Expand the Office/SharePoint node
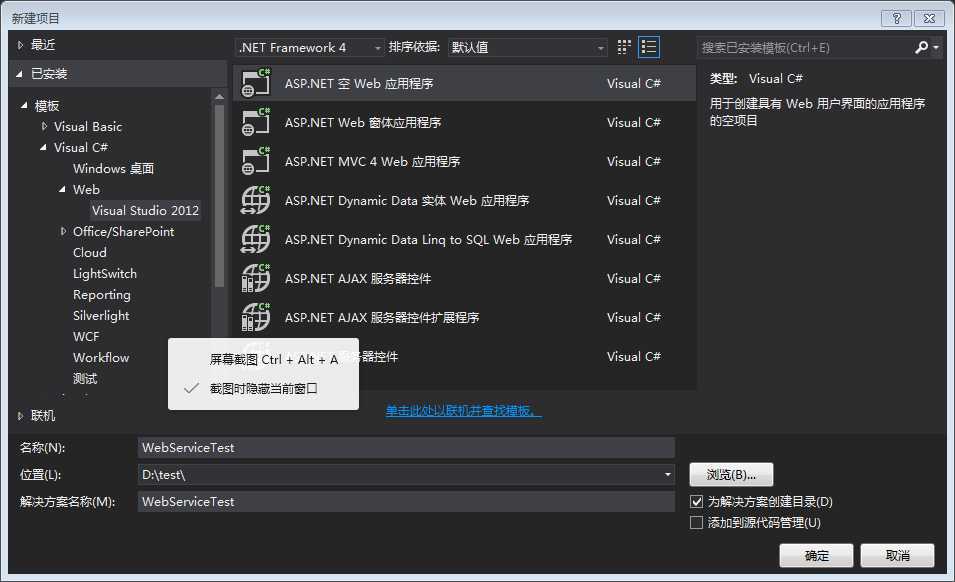Viewport: 955px width, 582px height. [x=63, y=231]
